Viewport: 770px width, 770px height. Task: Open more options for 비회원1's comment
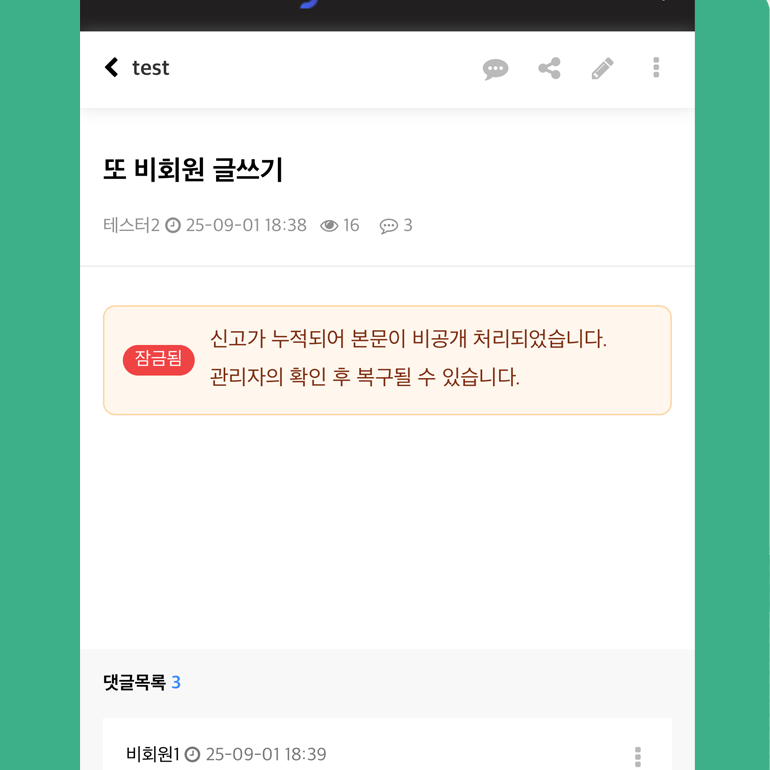click(x=638, y=757)
